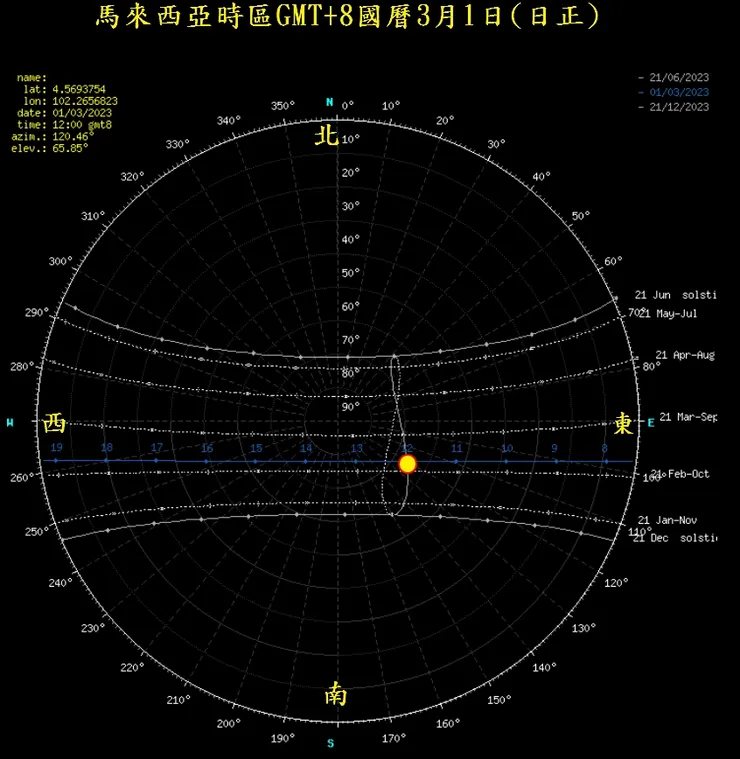Click the yellow 北 north character
740x759 pixels.
tap(327, 135)
